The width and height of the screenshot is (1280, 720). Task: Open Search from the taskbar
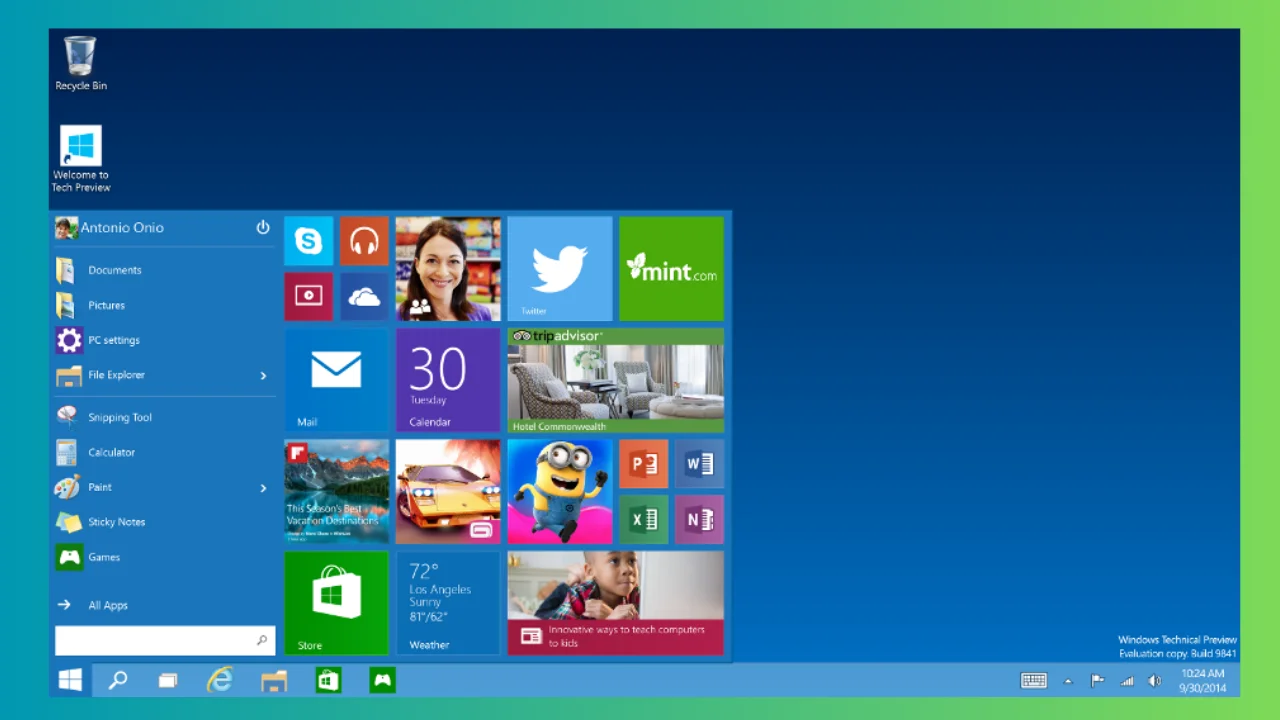118,680
